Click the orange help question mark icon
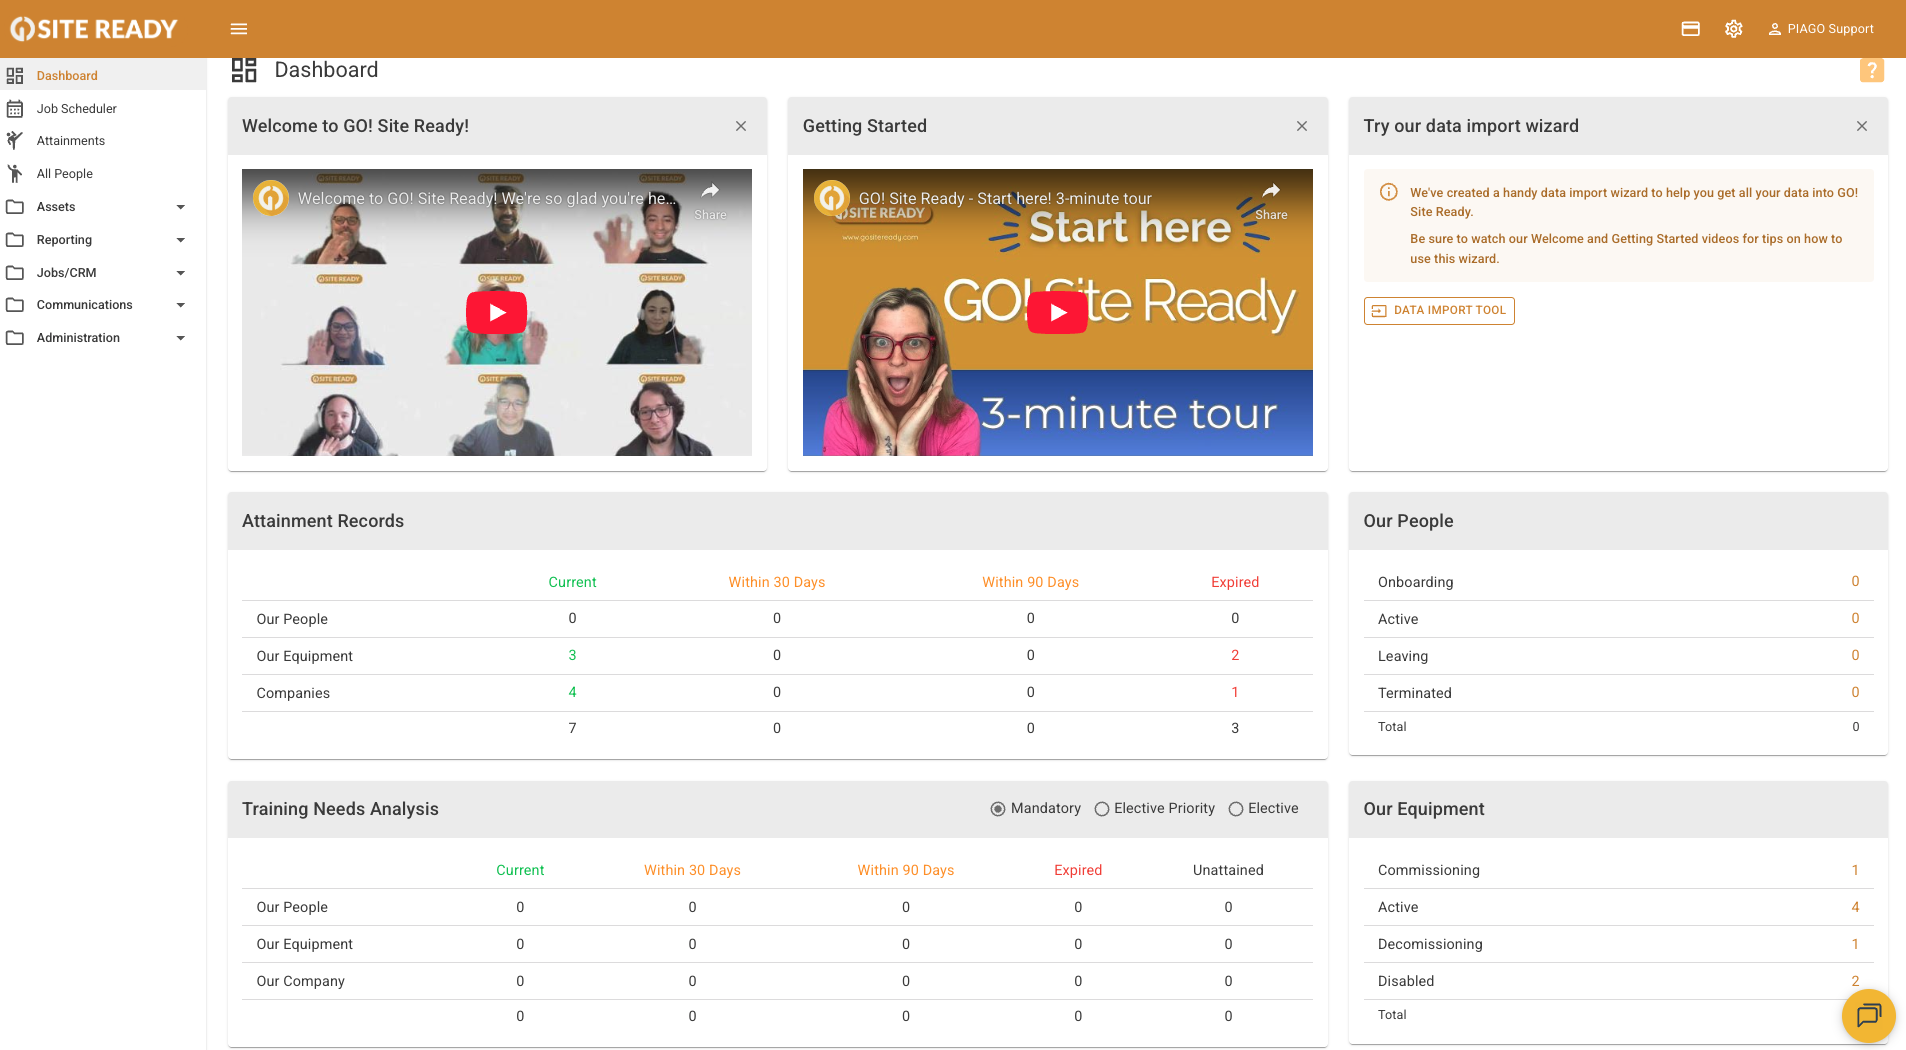Viewport: 1906px width, 1050px height. click(1871, 70)
